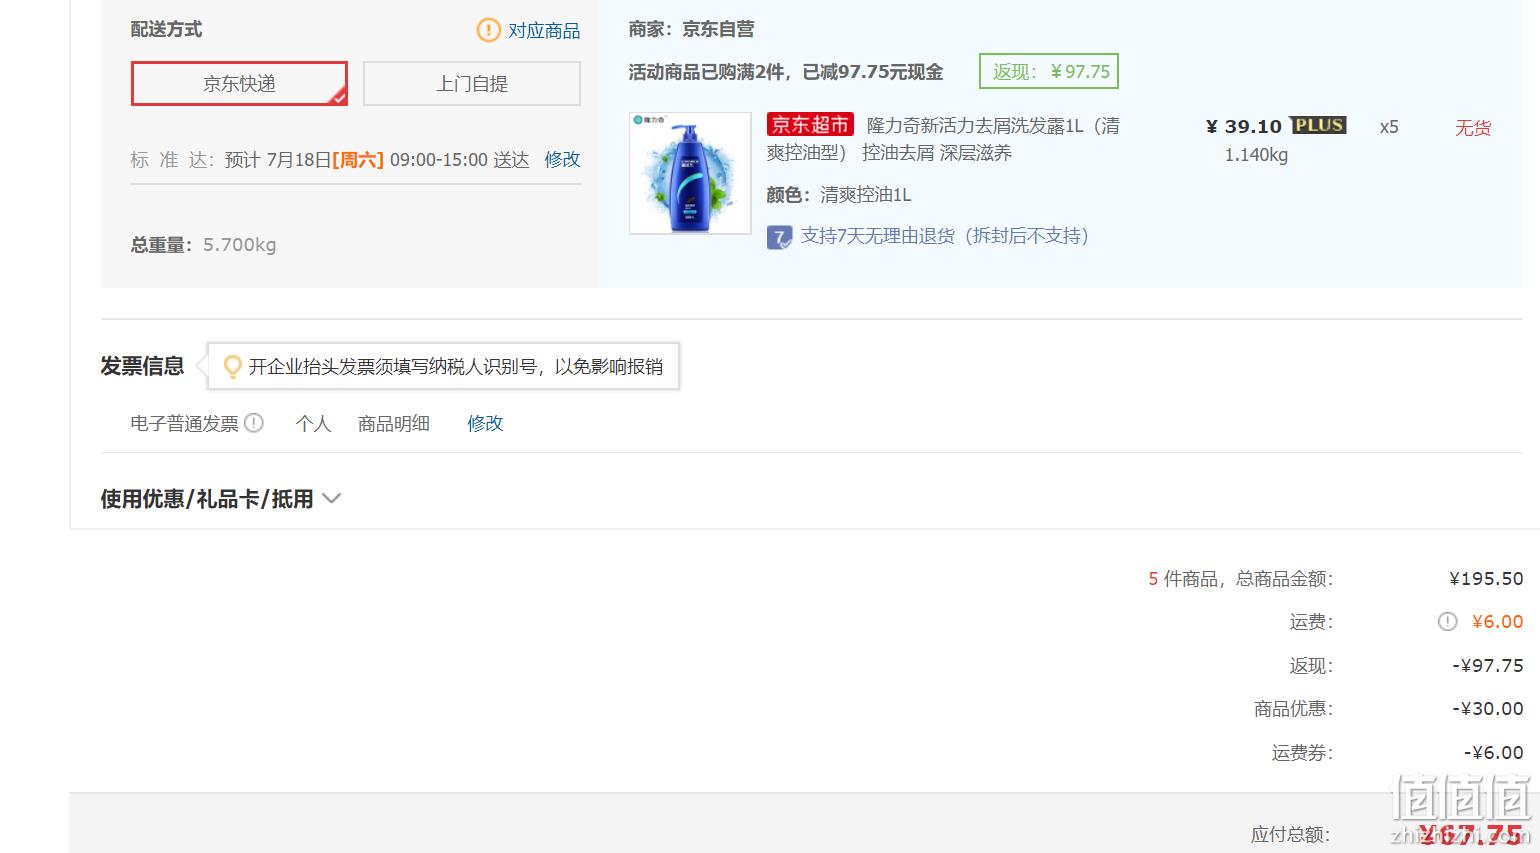Click the 返现 ¥97.75 green tag

click(x=1049, y=71)
